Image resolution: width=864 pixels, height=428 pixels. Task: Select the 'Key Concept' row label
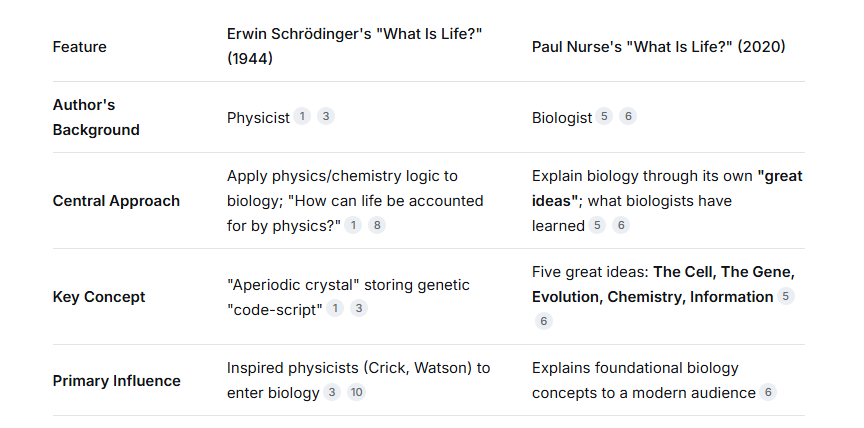click(x=99, y=297)
